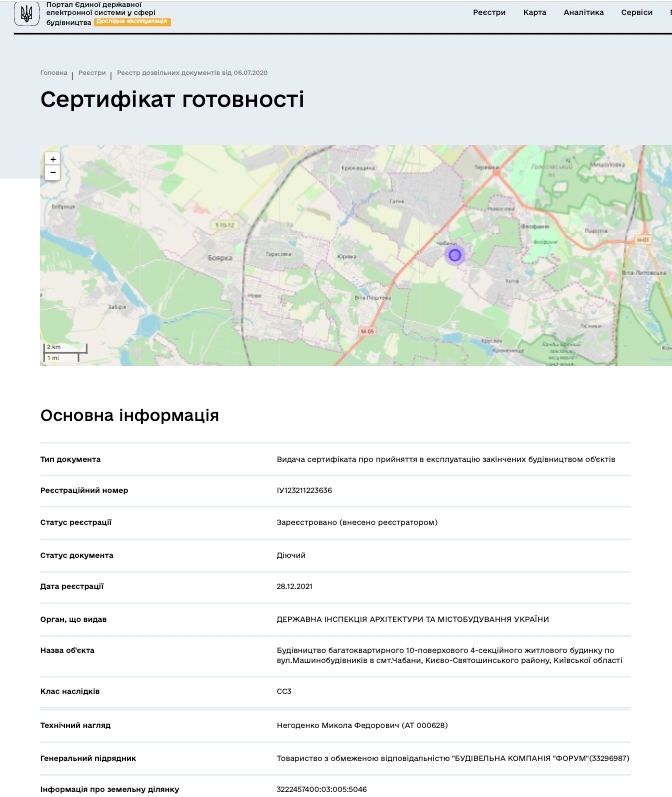
Task: Open the Аналітика menu item
Action: (x=584, y=12)
